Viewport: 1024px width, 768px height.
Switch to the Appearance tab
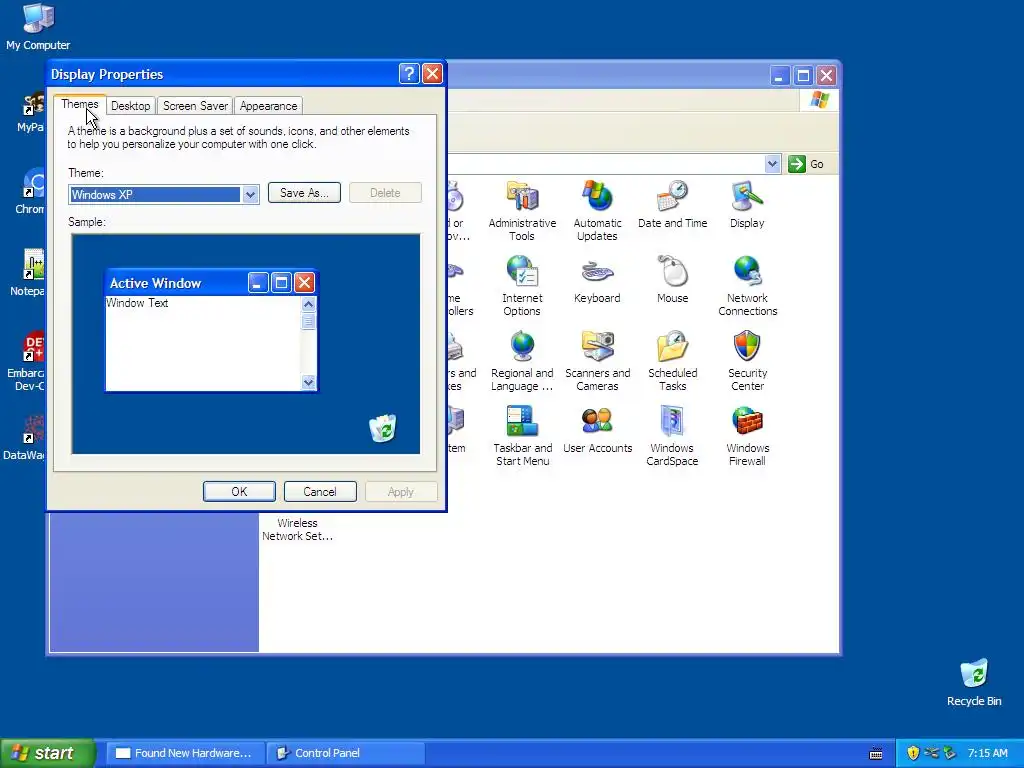pos(268,106)
